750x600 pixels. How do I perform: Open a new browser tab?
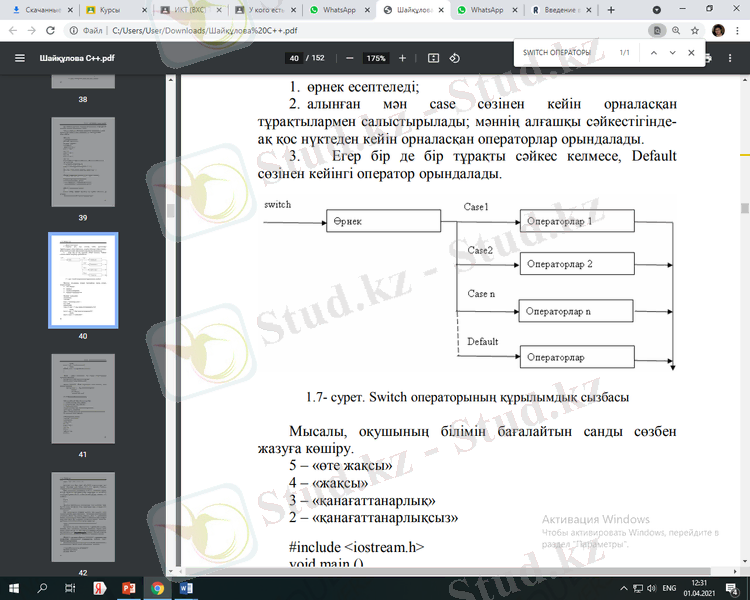611,10
